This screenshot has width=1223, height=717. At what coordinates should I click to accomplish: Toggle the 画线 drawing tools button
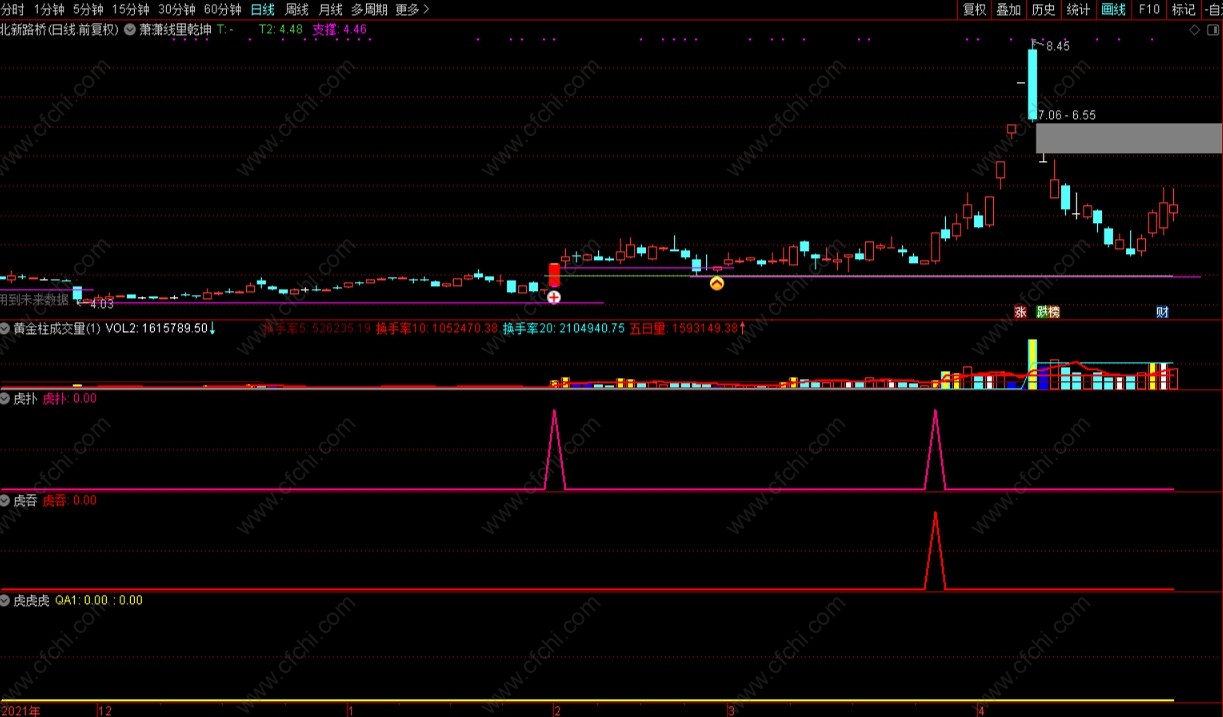(1113, 9)
